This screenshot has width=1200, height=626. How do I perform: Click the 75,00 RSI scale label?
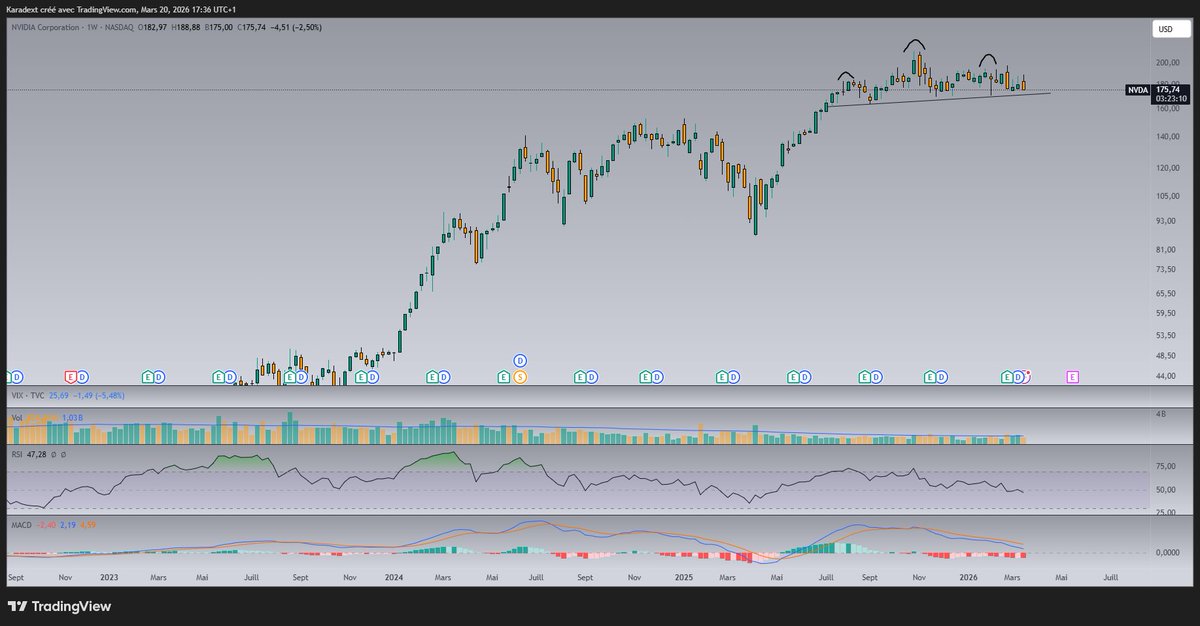(x=1164, y=466)
